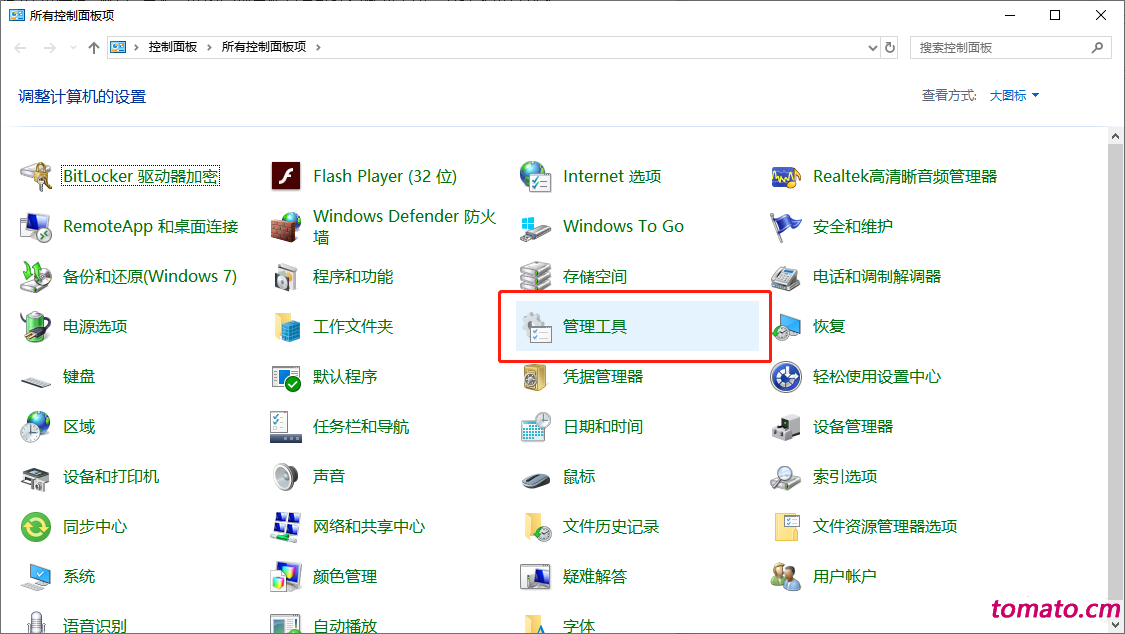
Task: Open the 恢复 icon
Action: coord(786,327)
